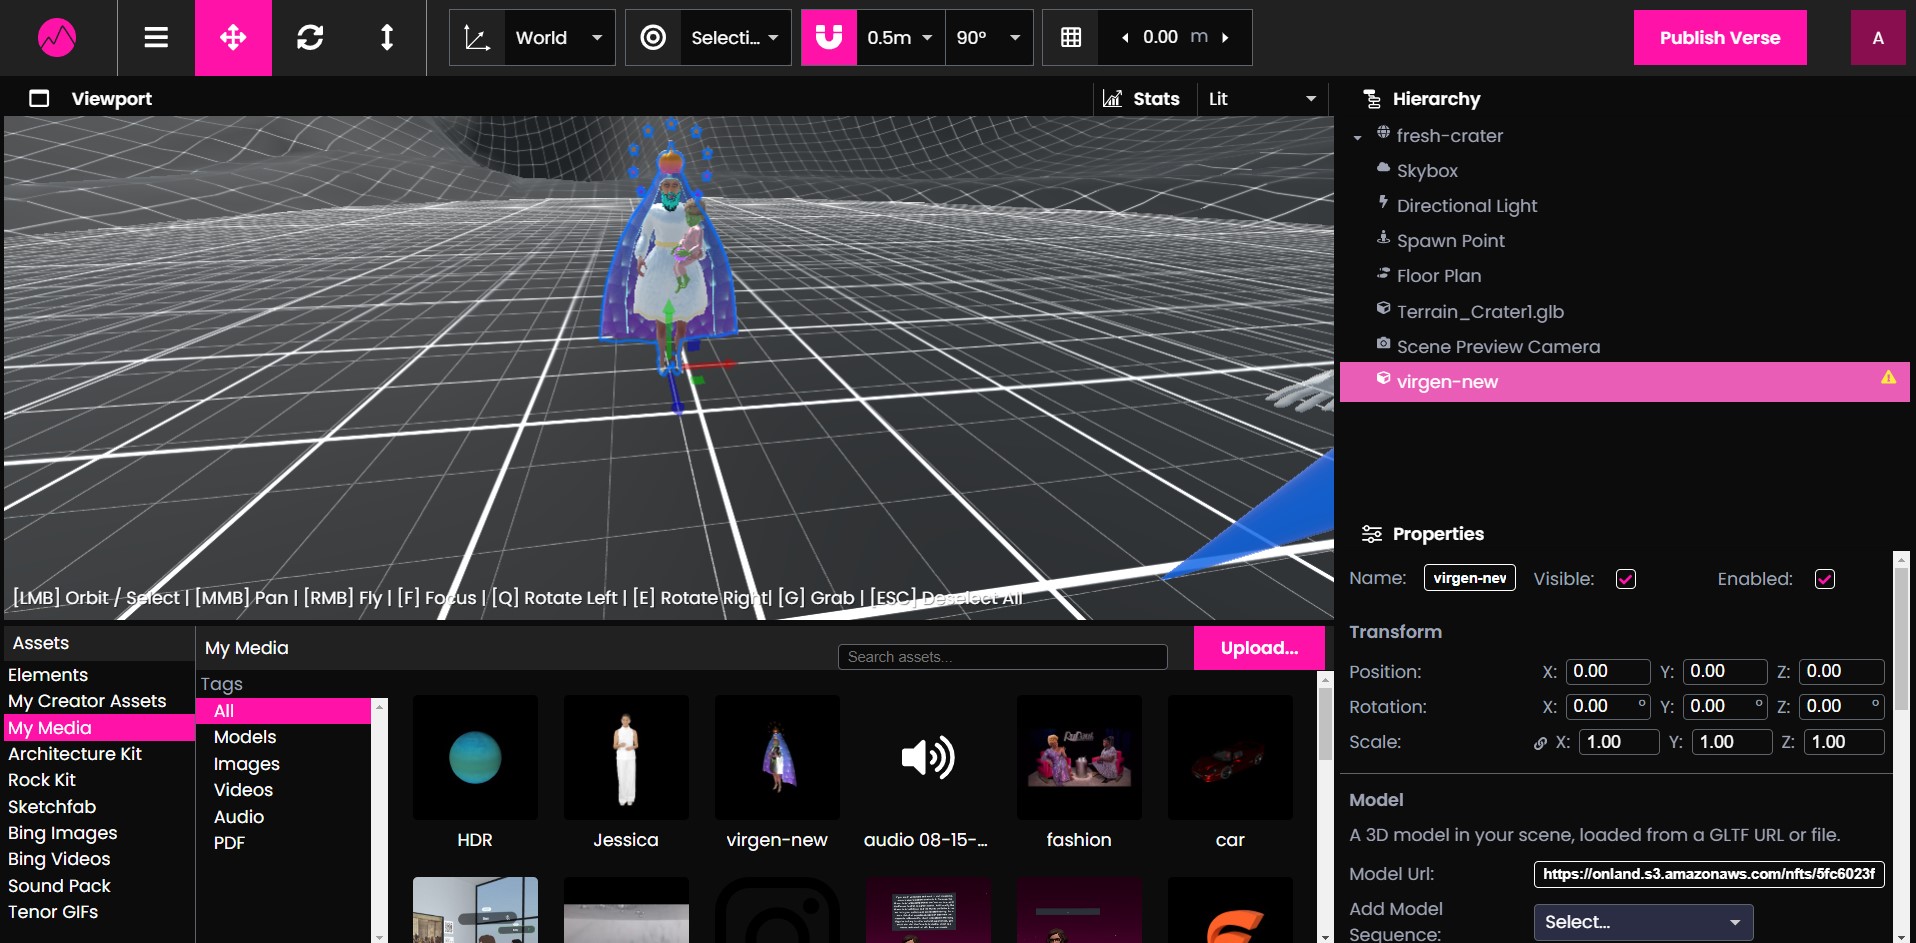Select the car asset thumbnail

(x=1230, y=758)
